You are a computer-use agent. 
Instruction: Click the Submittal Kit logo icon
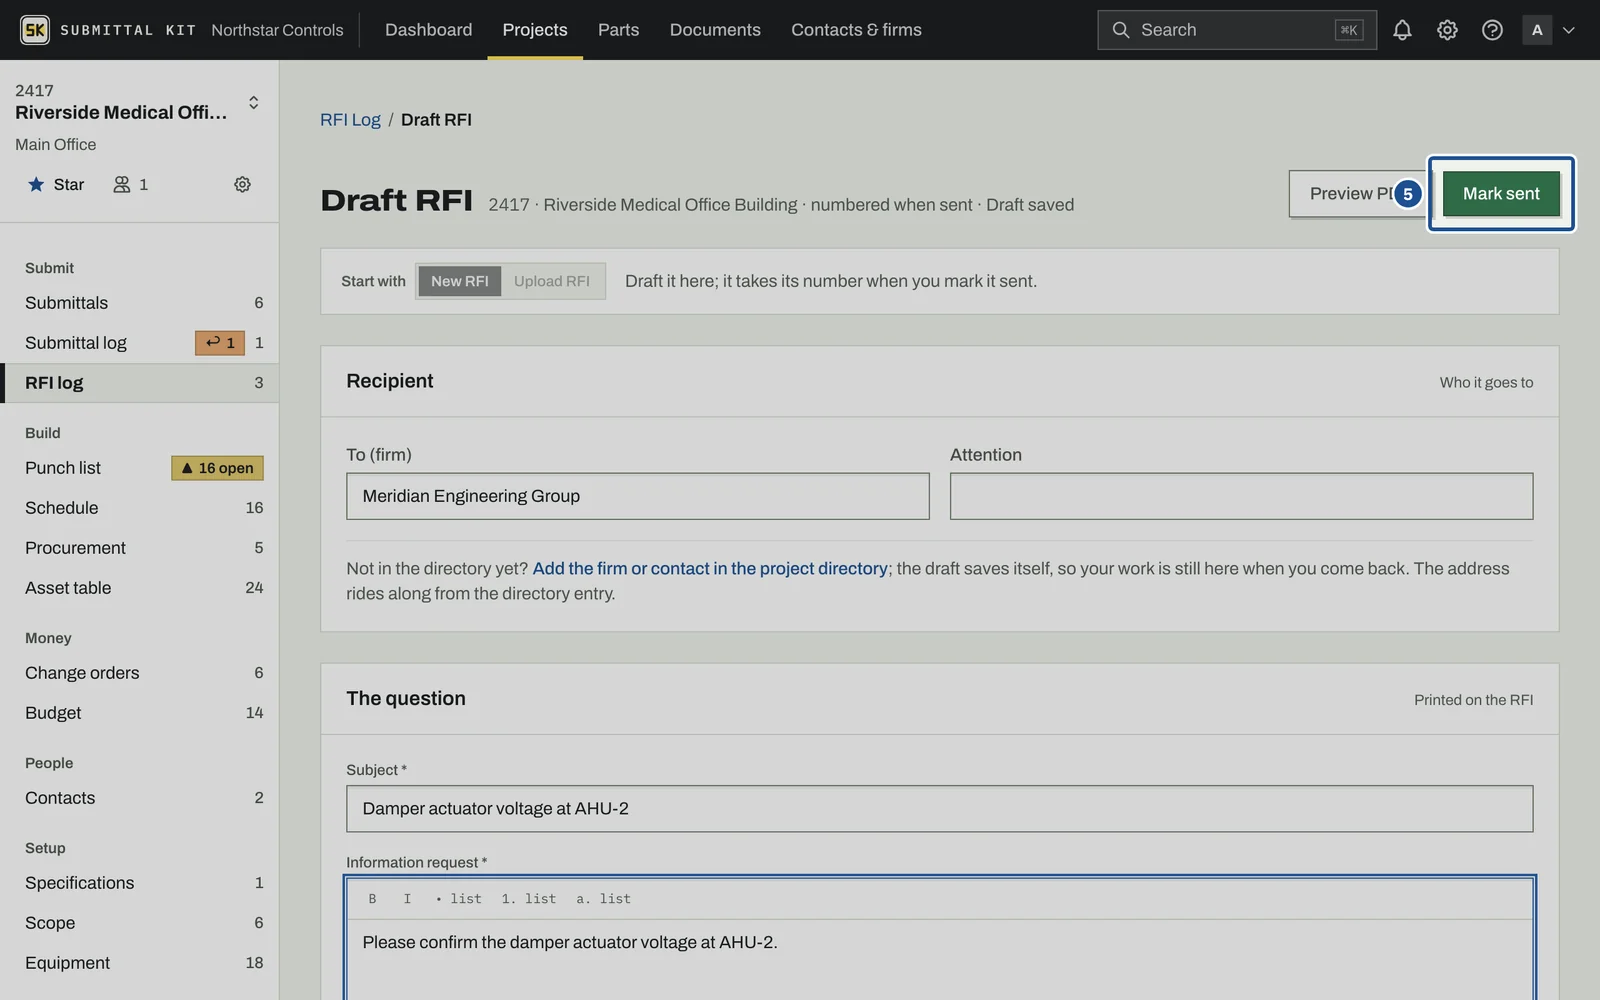pos(35,30)
